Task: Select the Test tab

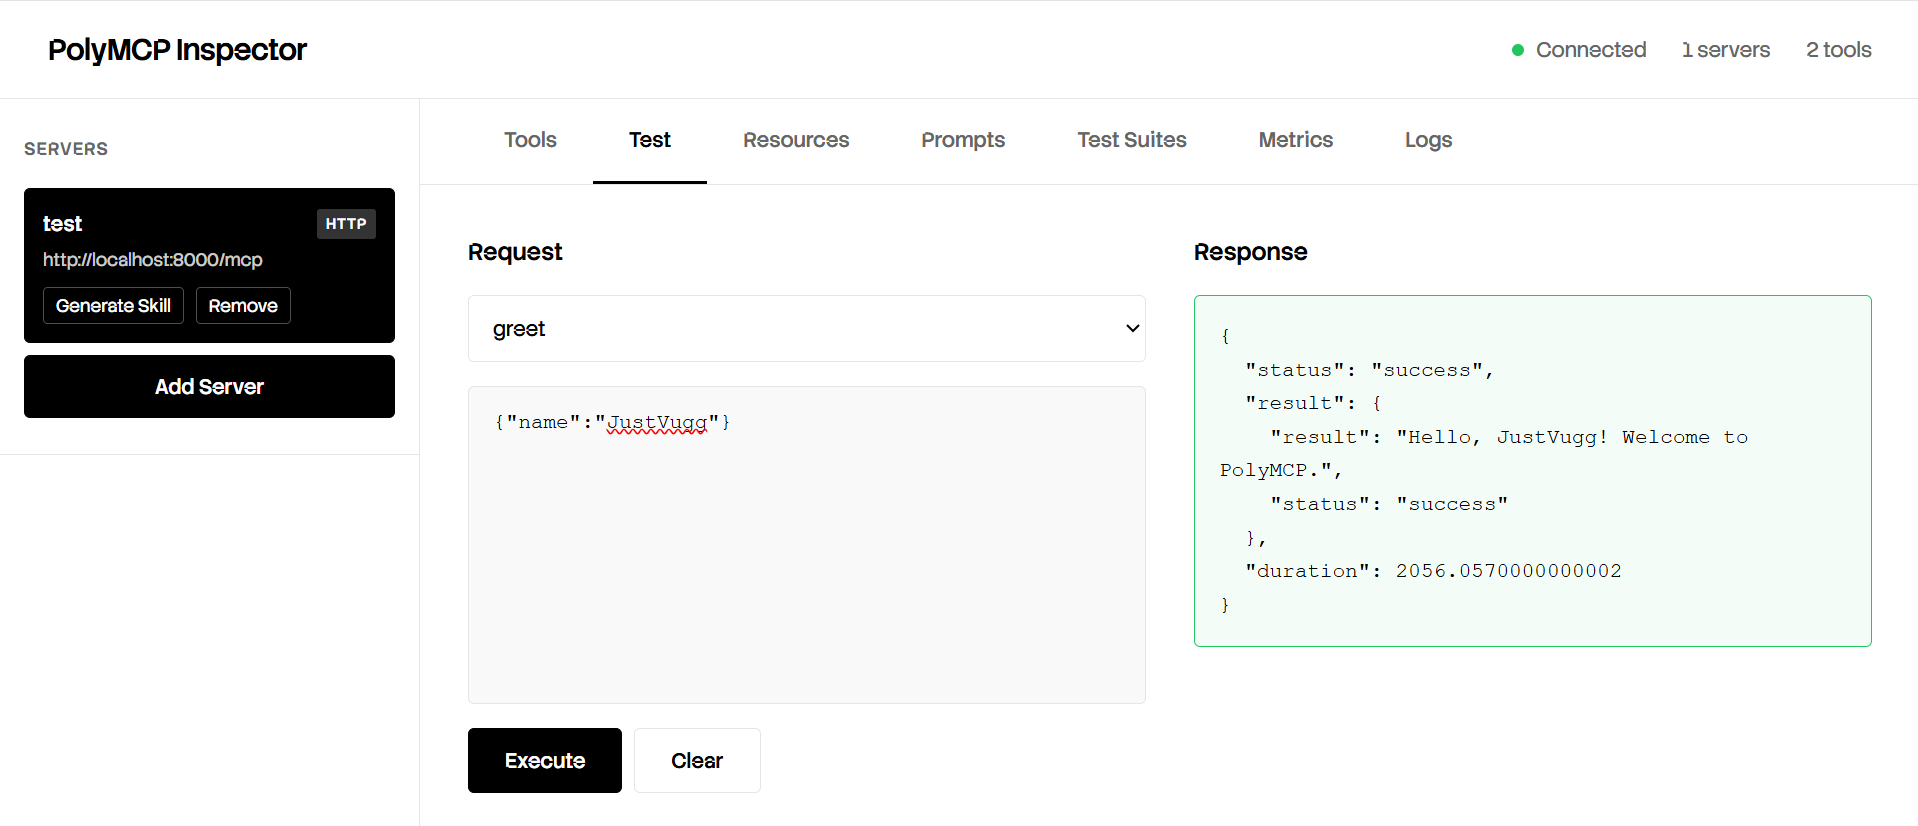Action: (x=650, y=140)
